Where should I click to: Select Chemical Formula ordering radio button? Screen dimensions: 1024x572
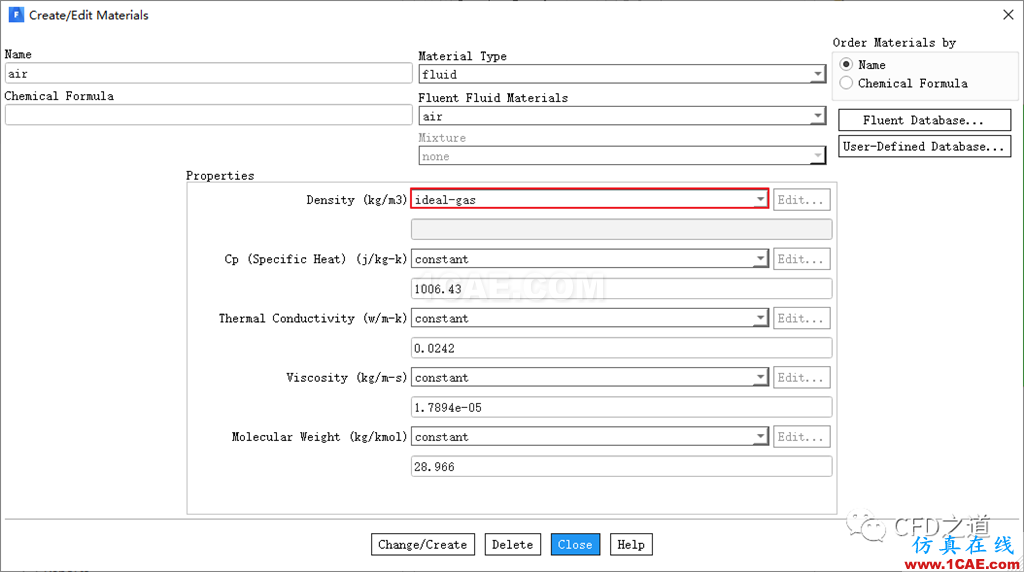(846, 83)
